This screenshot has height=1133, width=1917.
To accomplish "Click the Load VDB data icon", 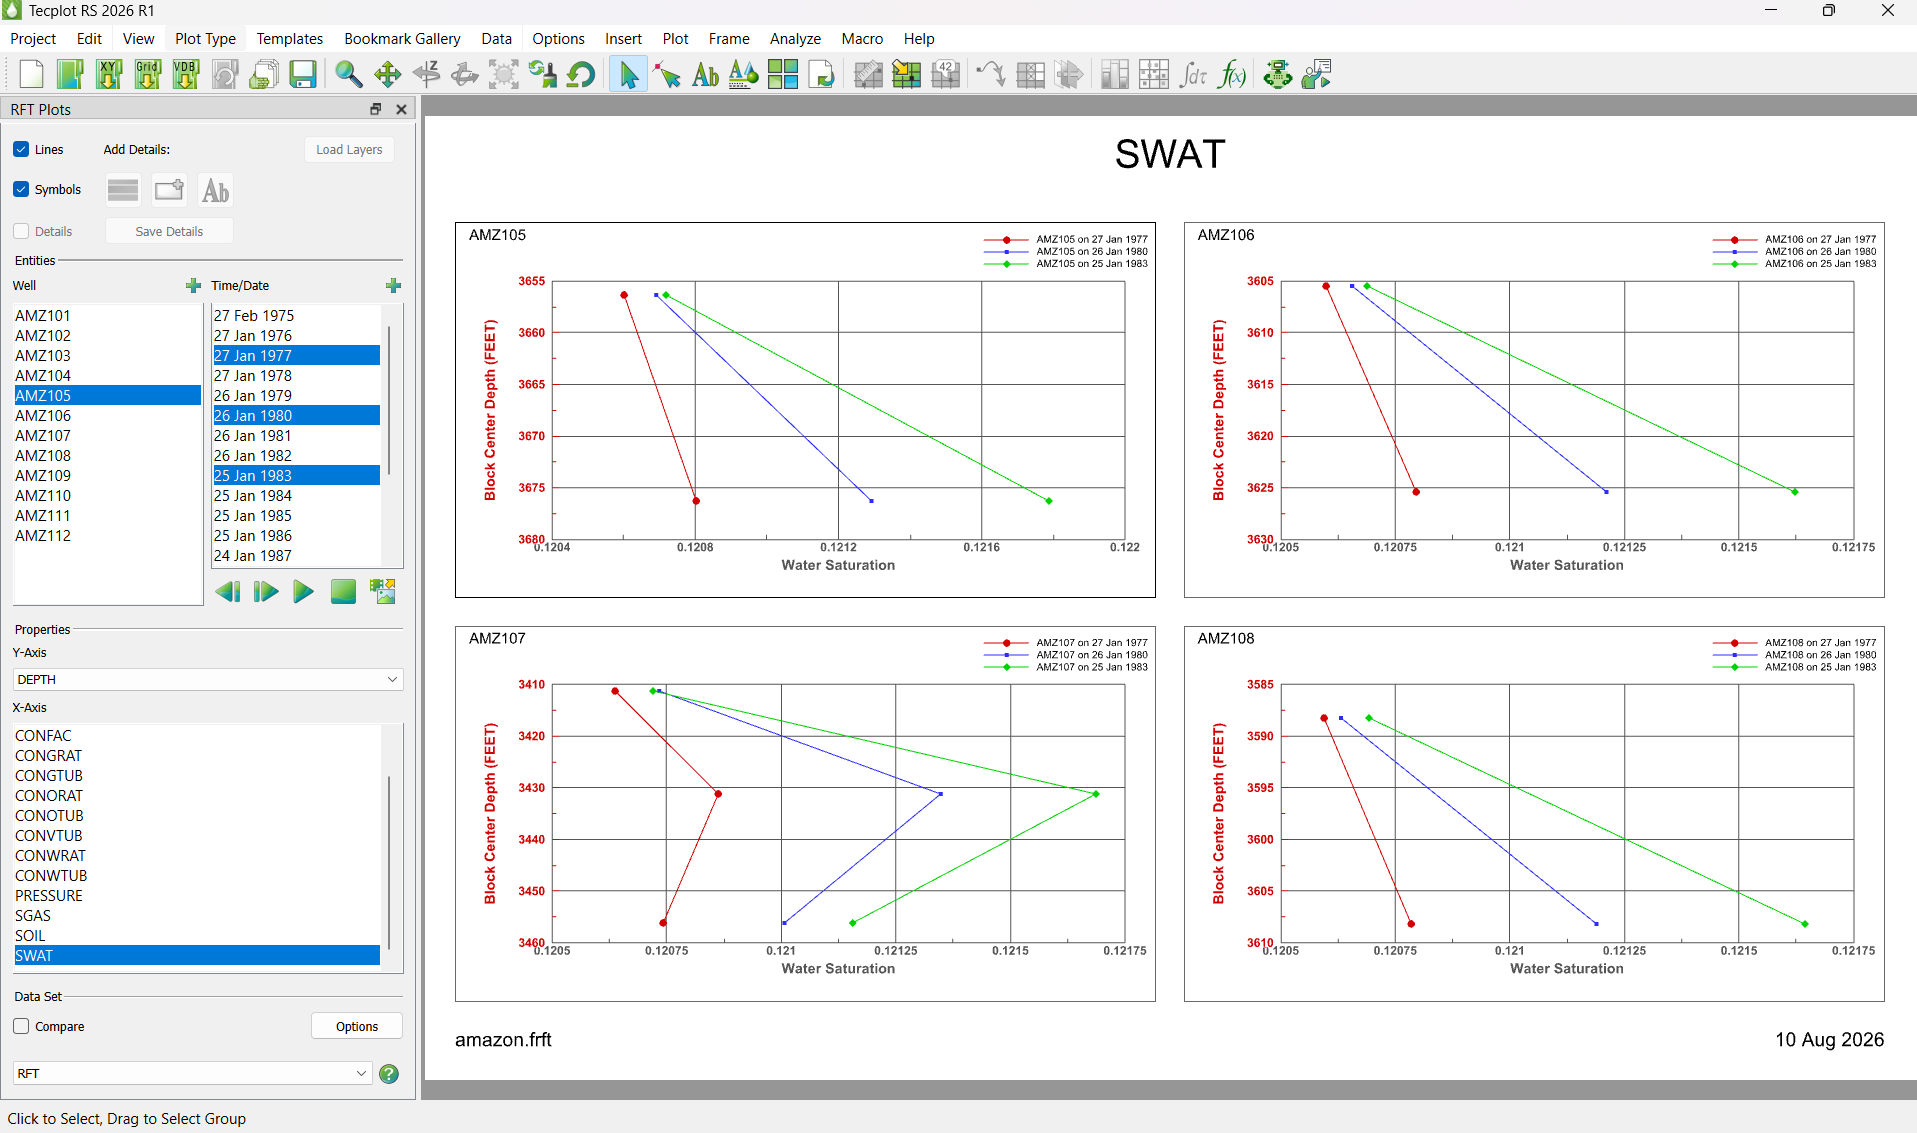I will point(186,74).
